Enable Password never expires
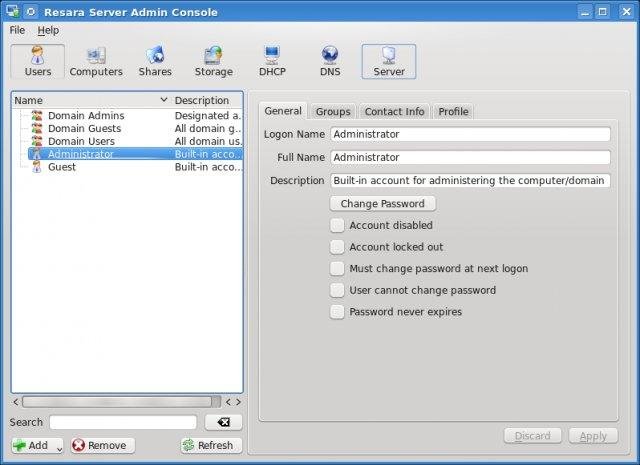 (x=337, y=312)
